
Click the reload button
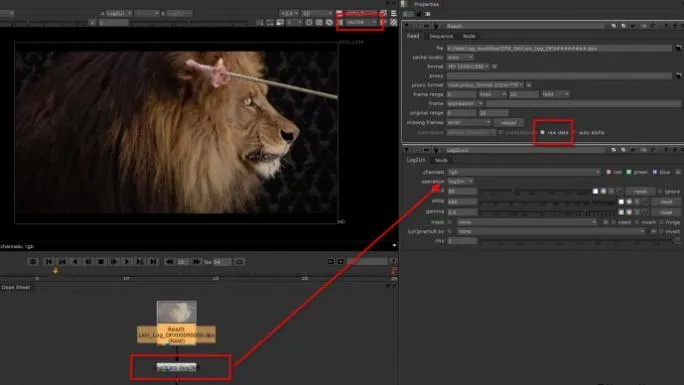(x=509, y=123)
